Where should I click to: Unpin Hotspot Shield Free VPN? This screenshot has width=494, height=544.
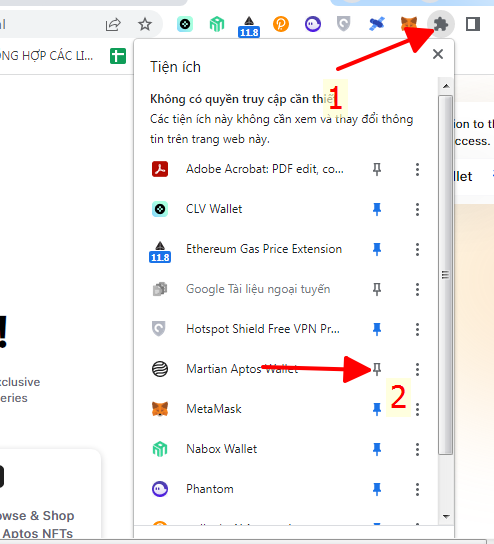point(377,329)
